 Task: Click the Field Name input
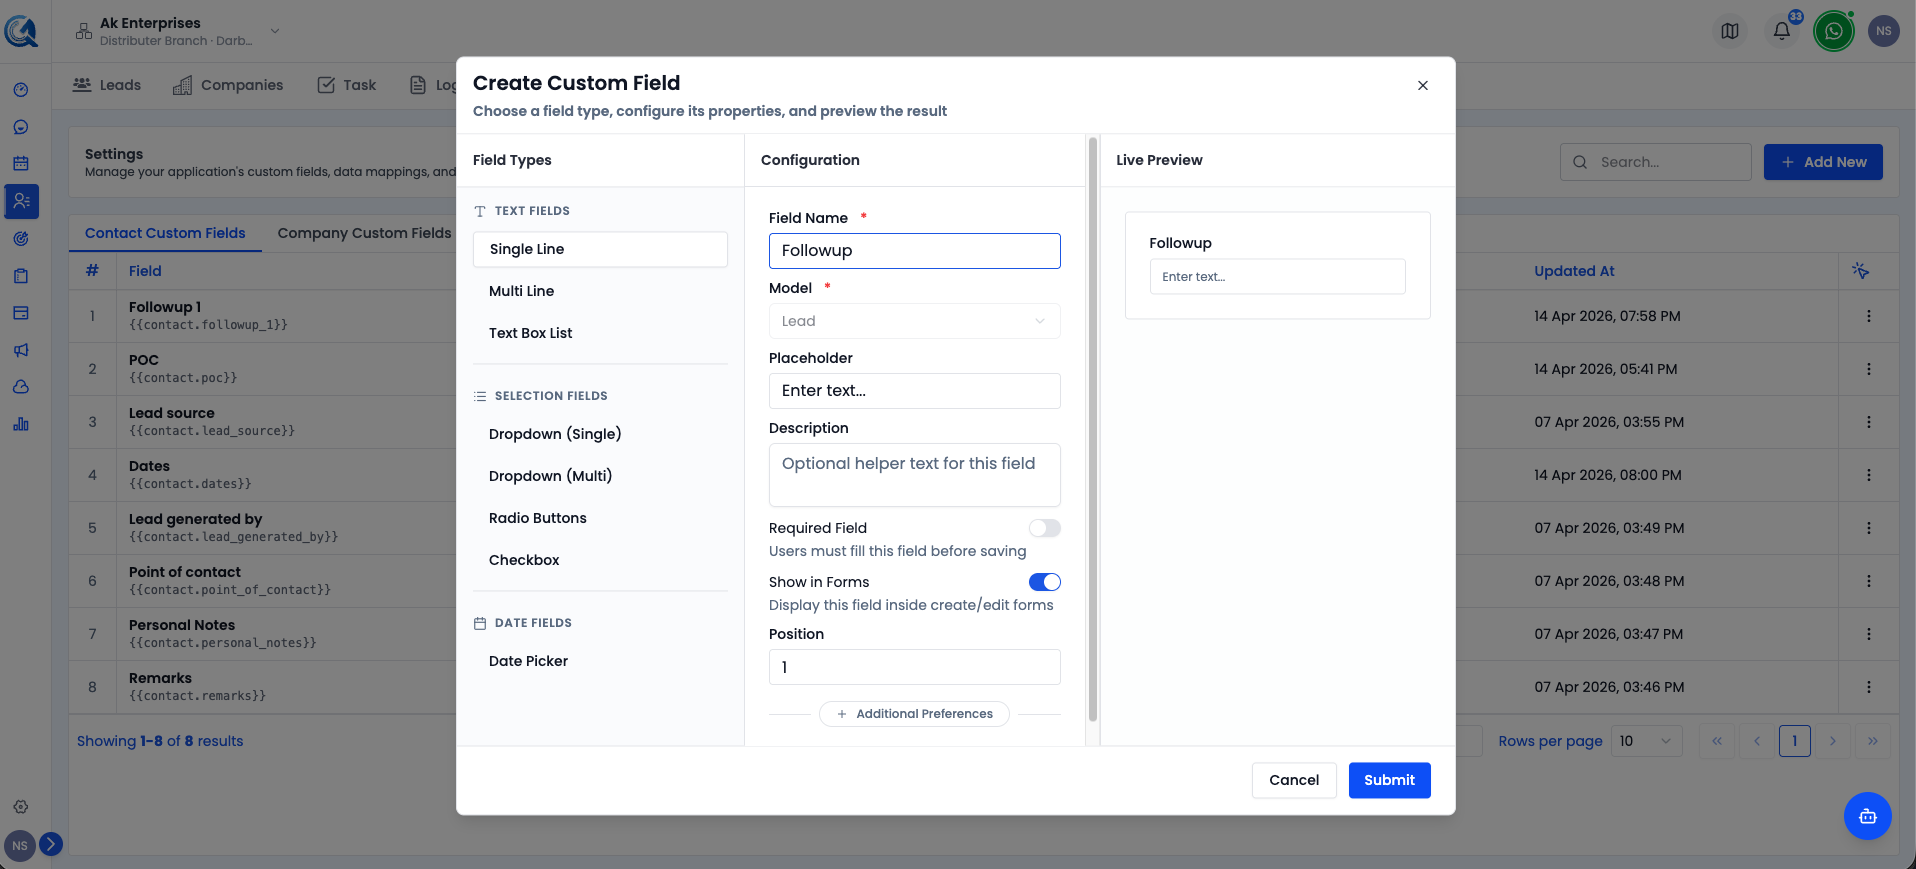point(914,251)
